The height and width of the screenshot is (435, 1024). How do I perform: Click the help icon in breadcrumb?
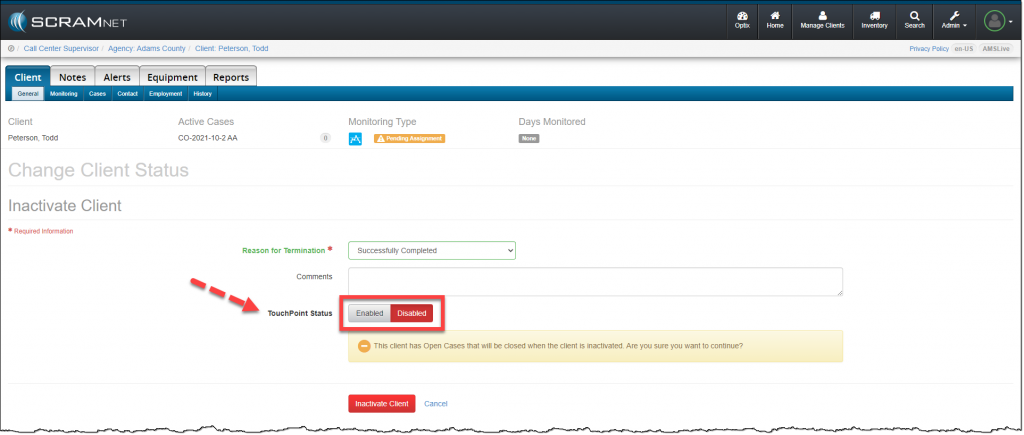tap(11, 48)
